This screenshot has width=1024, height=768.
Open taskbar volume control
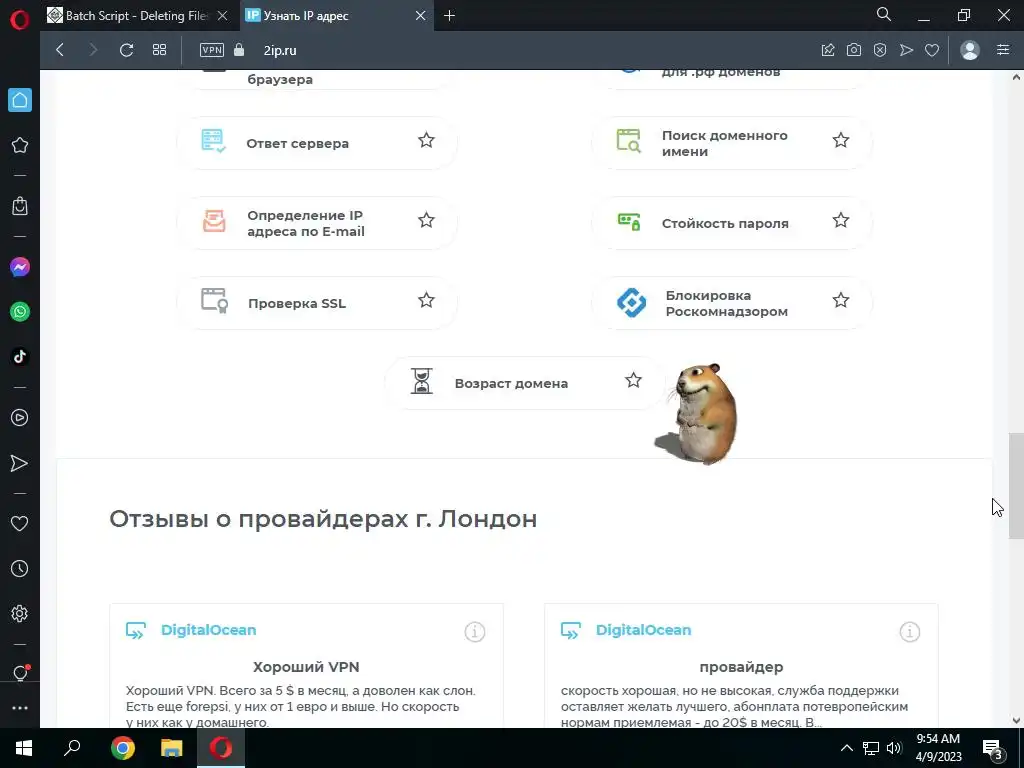point(894,748)
